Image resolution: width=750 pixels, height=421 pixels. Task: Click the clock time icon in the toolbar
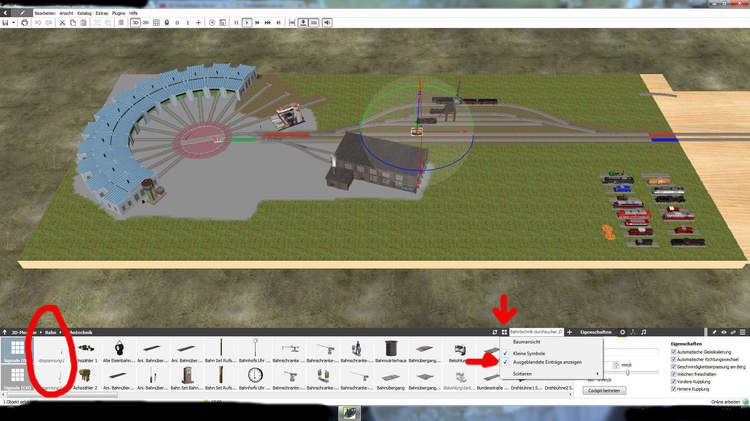click(x=212, y=22)
